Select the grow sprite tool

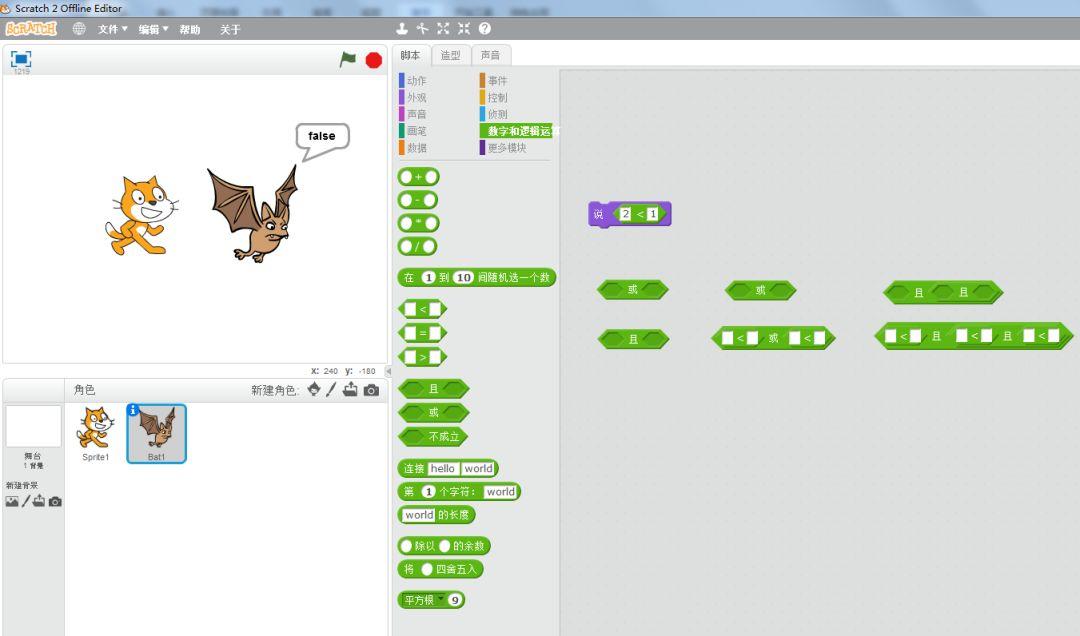(443, 28)
